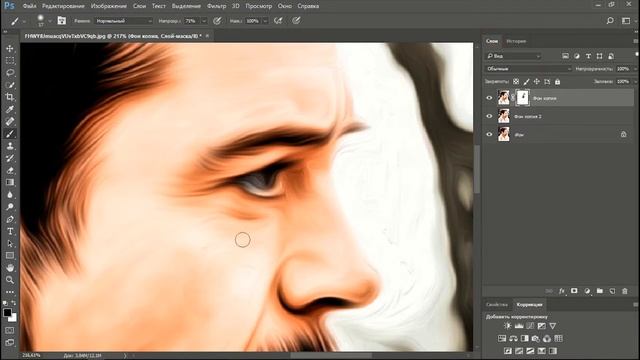Image resolution: width=640 pixels, height=360 pixels.
Task: Enable airbrush build-up mode
Action: pyautogui.click(x=278, y=20)
